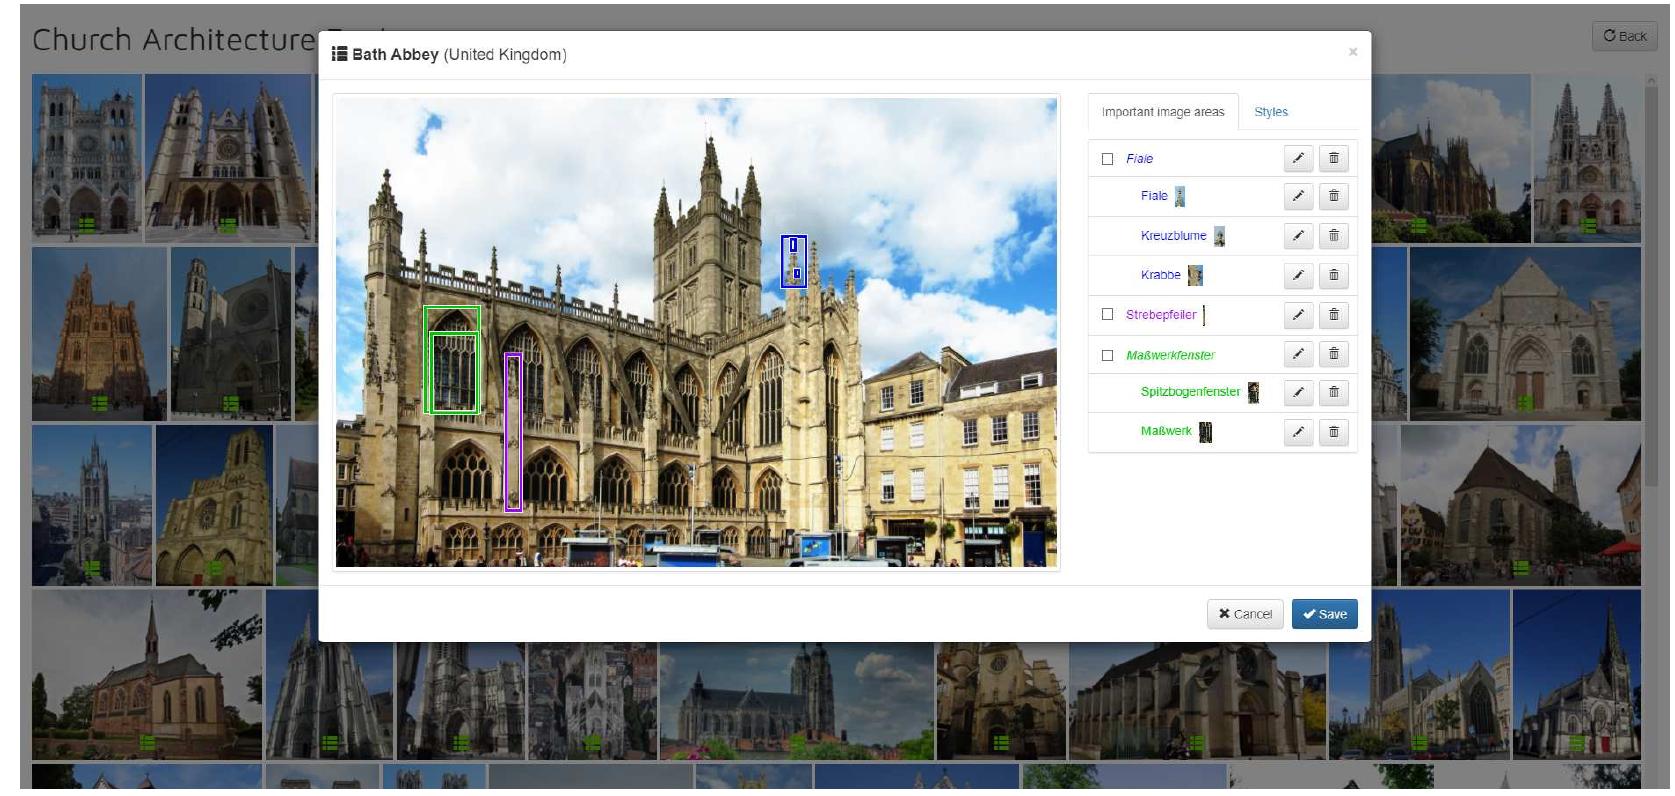This screenshot has height=796, width=1675.
Task: Delete the Maßwerk sub-area
Action: click(x=1334, y=432)
